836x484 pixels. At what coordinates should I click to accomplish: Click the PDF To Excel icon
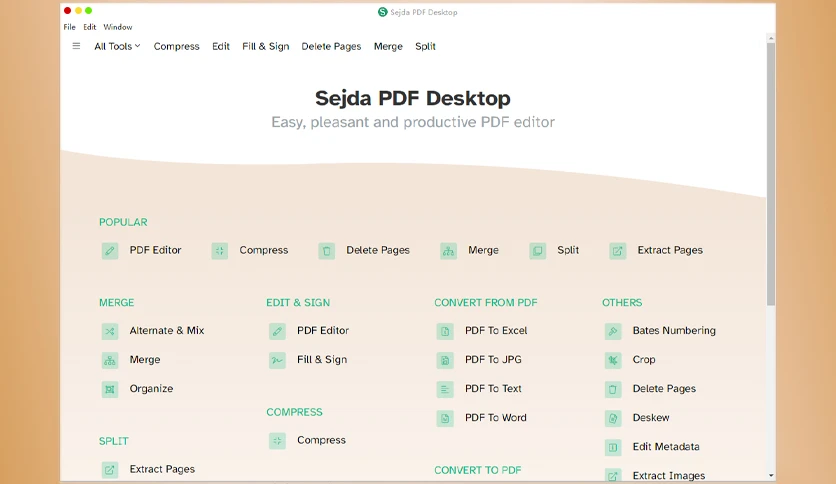[445, 331]
